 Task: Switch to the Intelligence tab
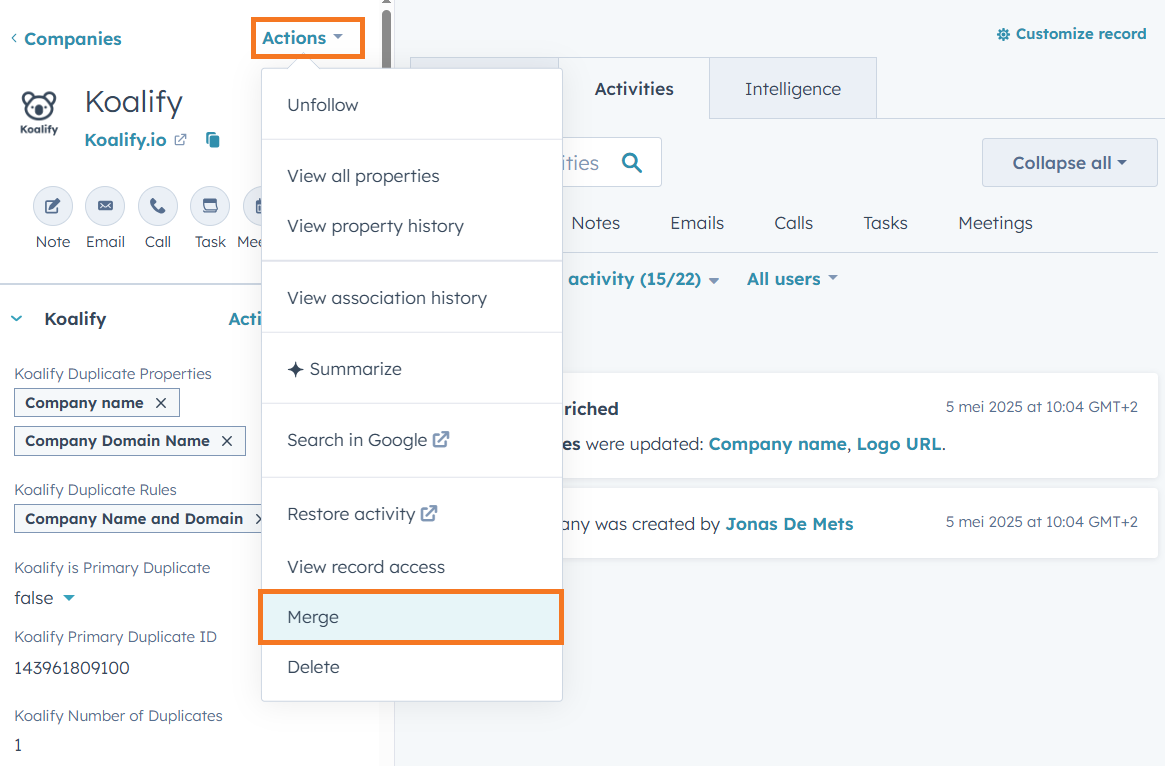[x=792, y=88]
